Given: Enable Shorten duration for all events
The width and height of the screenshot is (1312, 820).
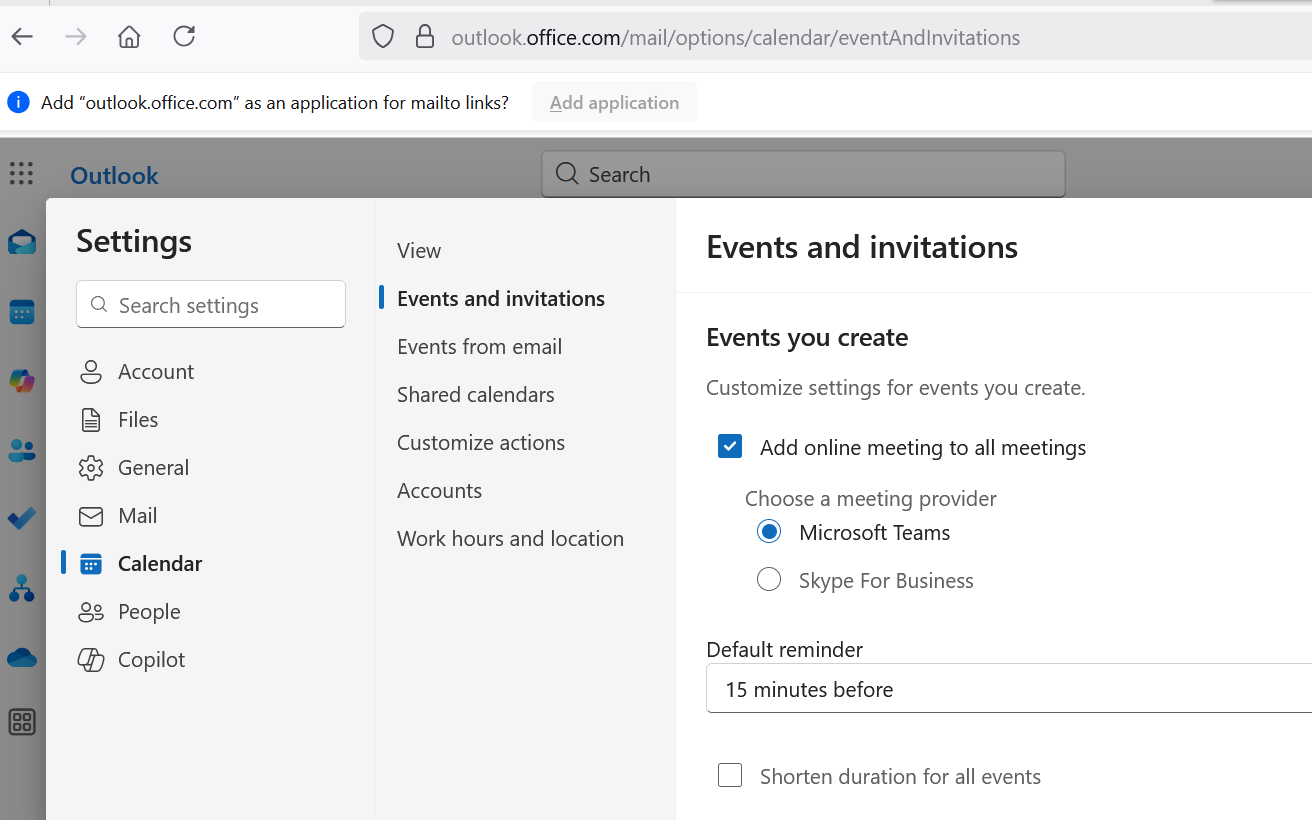Looking at the screenshot, I should click(x=730, y=776).
